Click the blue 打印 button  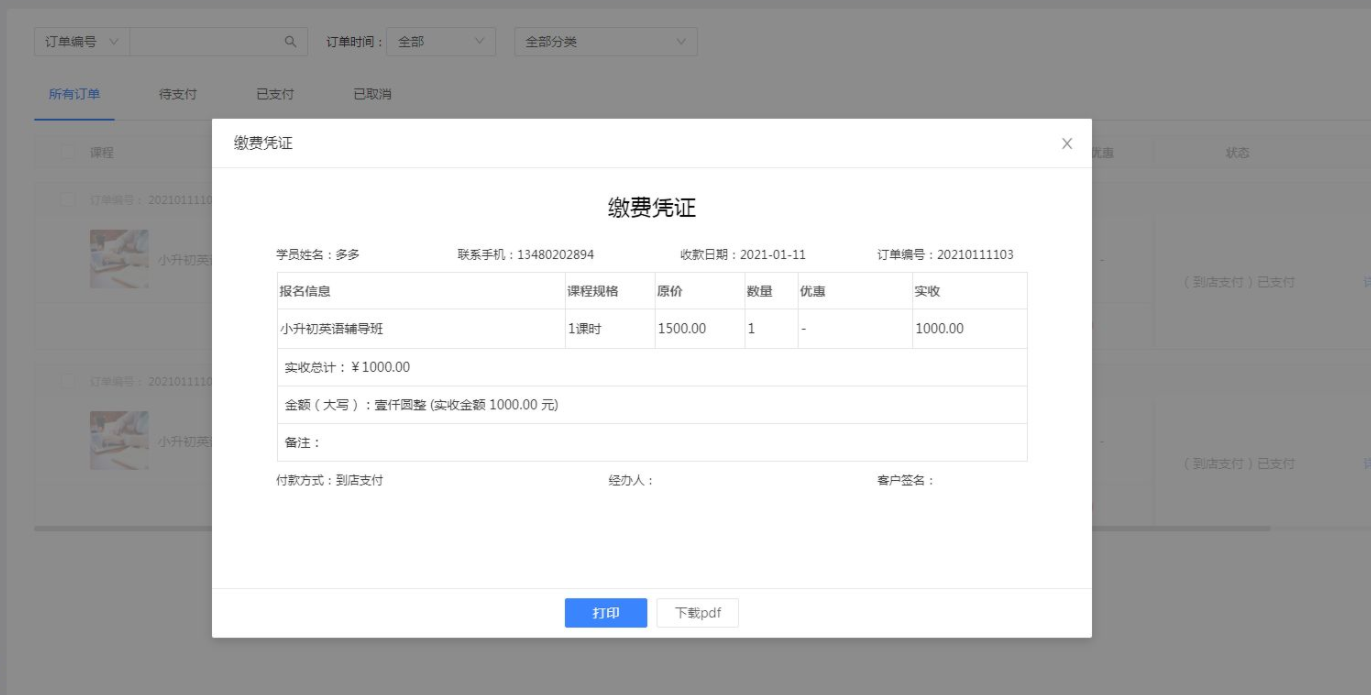tap(606, 613)
